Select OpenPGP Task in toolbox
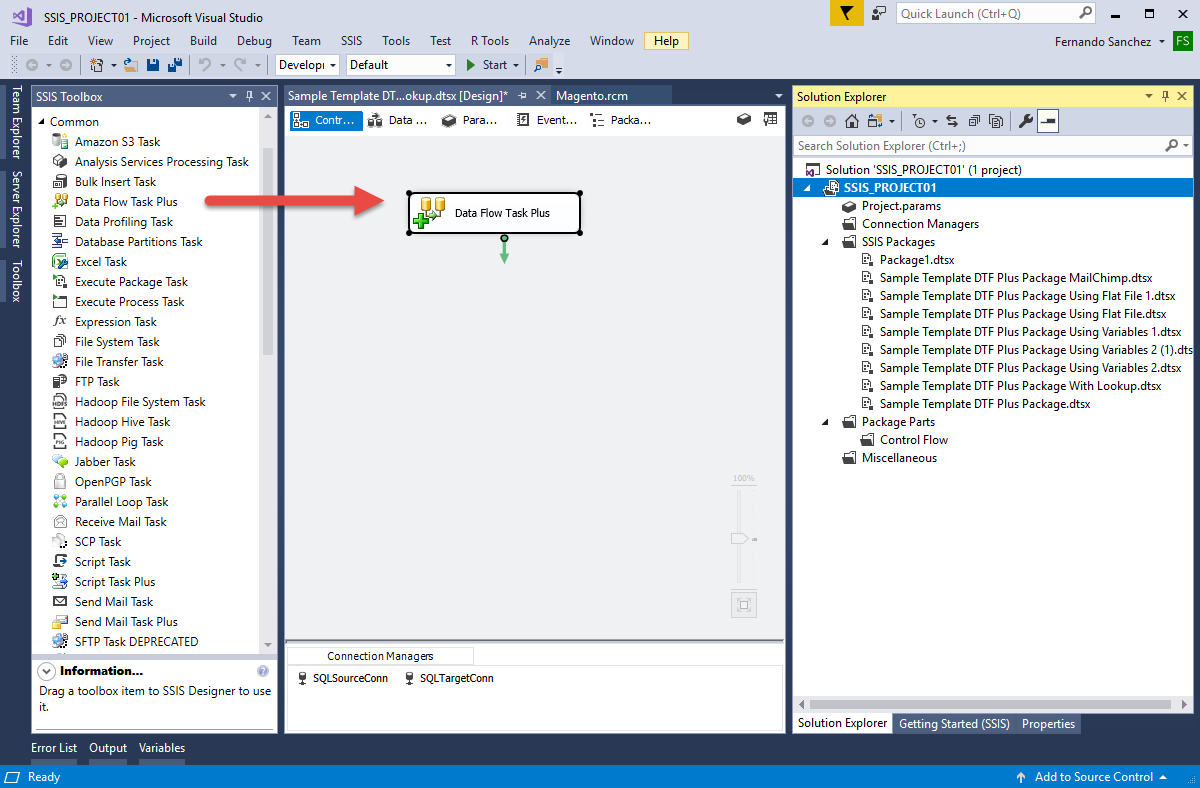 point(113,482)
